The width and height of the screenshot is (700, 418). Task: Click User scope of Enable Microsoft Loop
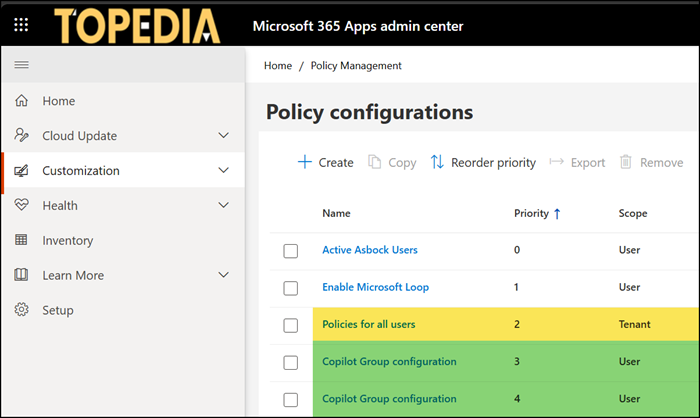[x=629, y=287]
